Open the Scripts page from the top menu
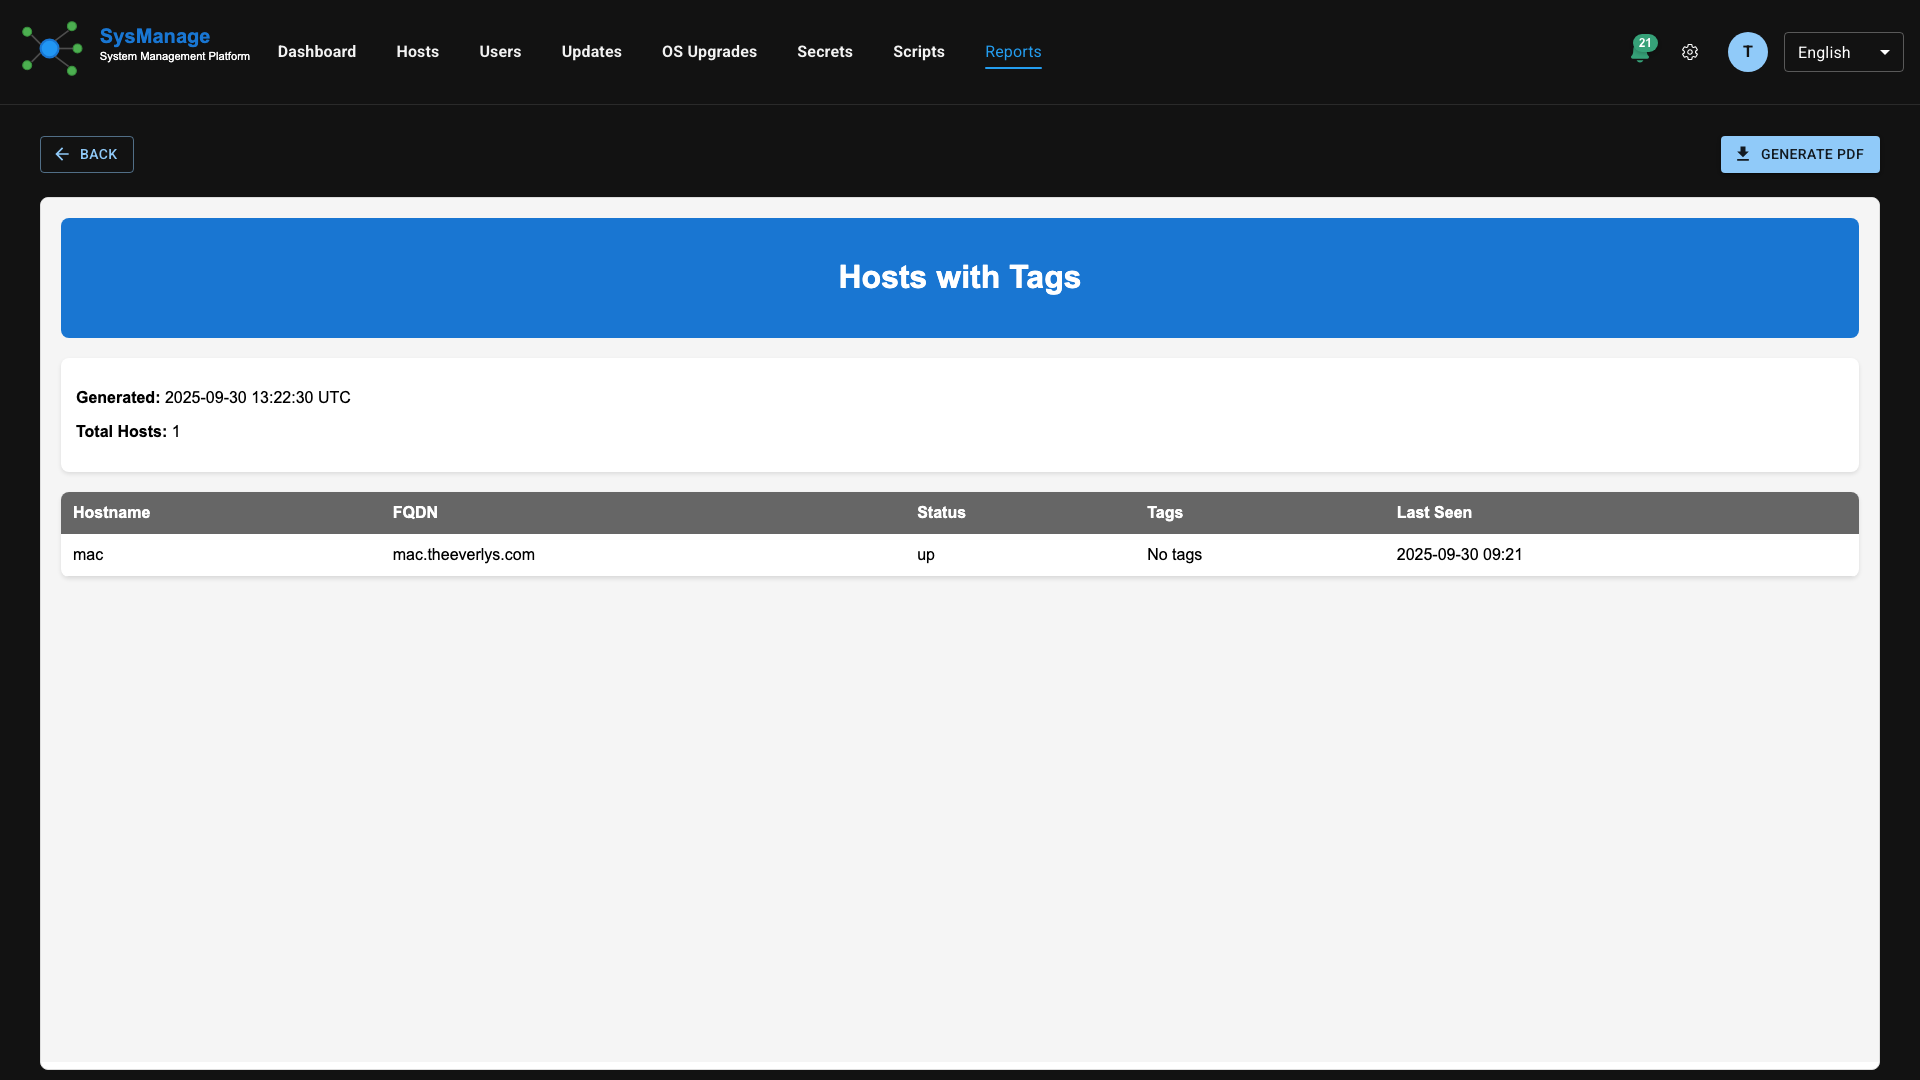This screenshot has height=1080, width=1920. coord(918,52)
